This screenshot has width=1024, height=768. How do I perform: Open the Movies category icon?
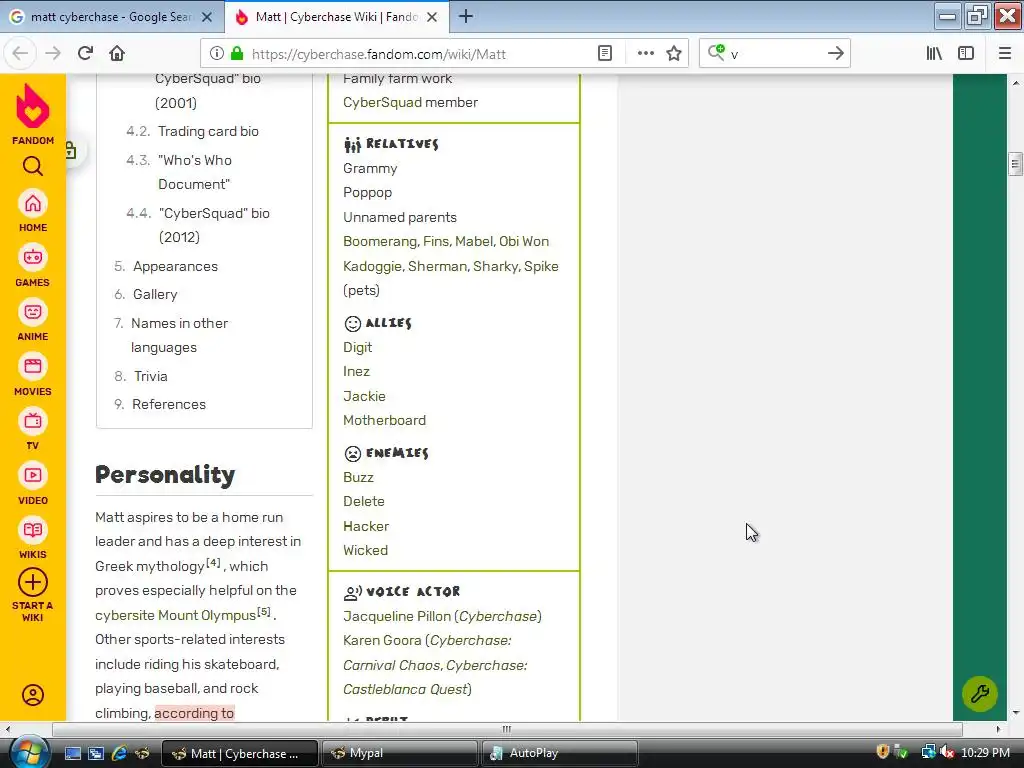[x=33, y=366]
